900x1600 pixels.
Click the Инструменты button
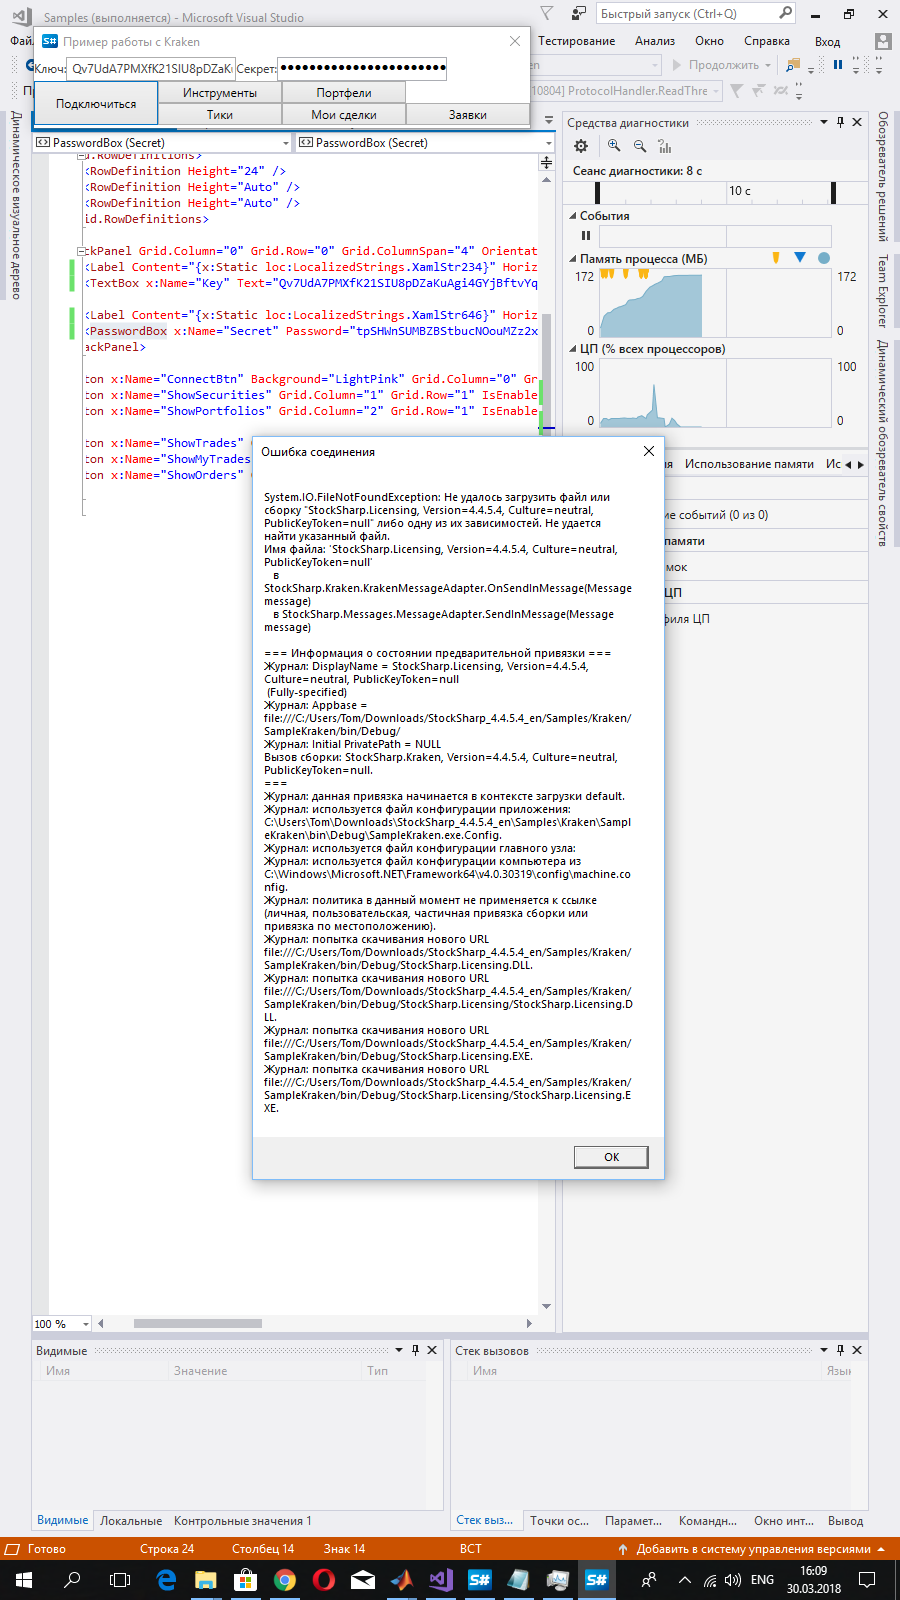tap(220, 93)
